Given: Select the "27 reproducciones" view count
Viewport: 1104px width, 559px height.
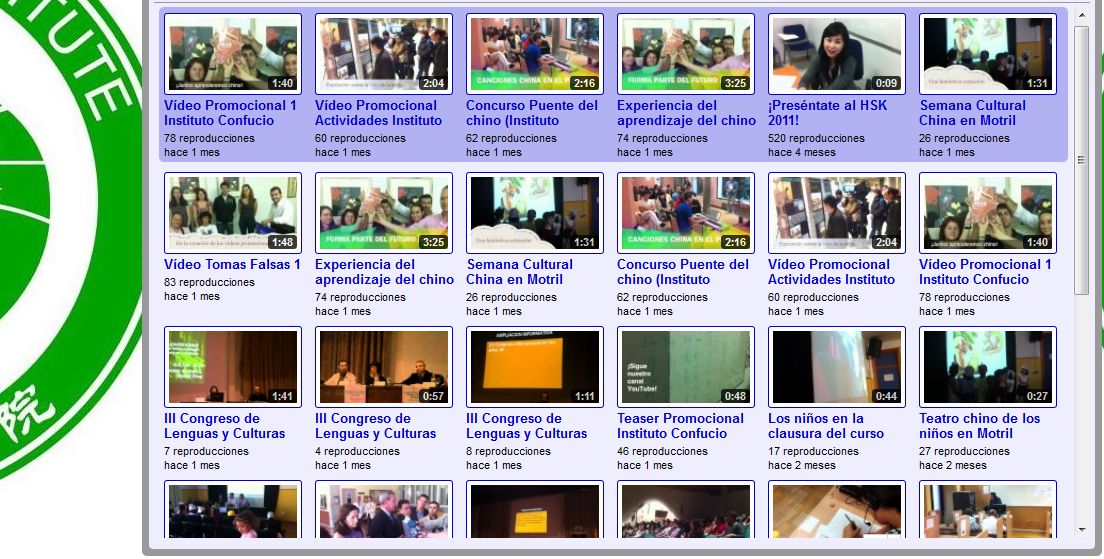Looking at the screenshot, I should (965, 452).
